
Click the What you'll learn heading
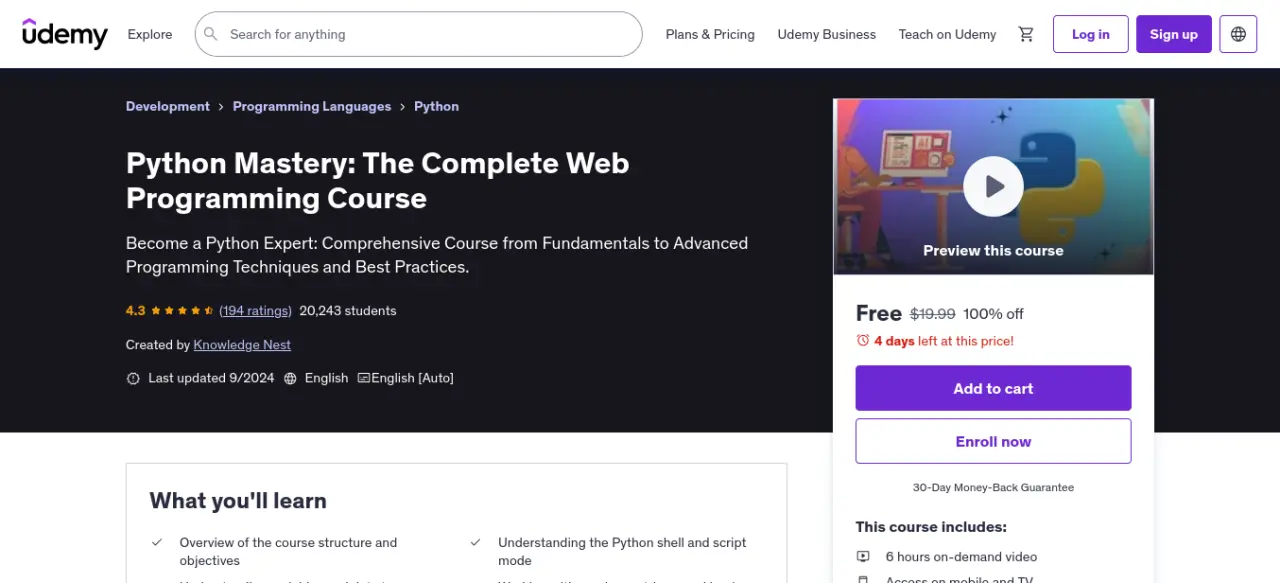[238, 501]
